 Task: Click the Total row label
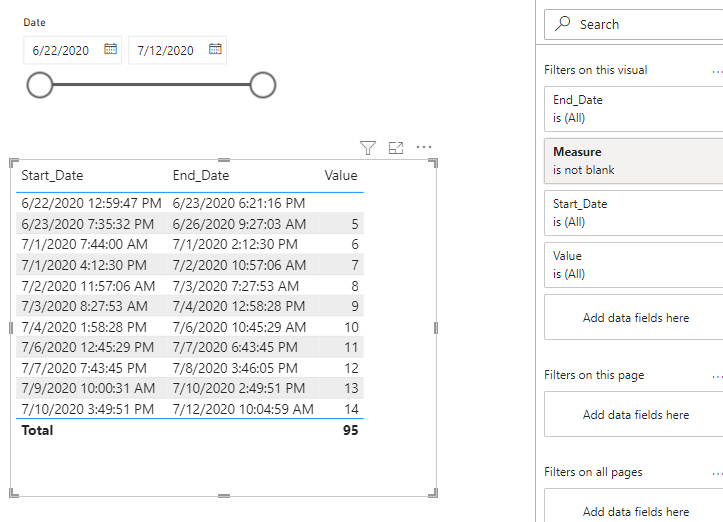(x=37, y=430)
